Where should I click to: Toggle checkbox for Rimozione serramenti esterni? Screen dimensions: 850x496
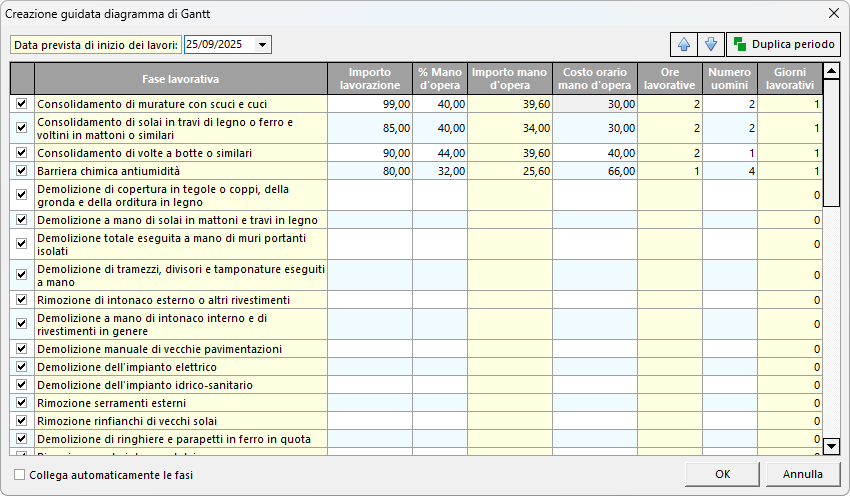click(22, 403)
